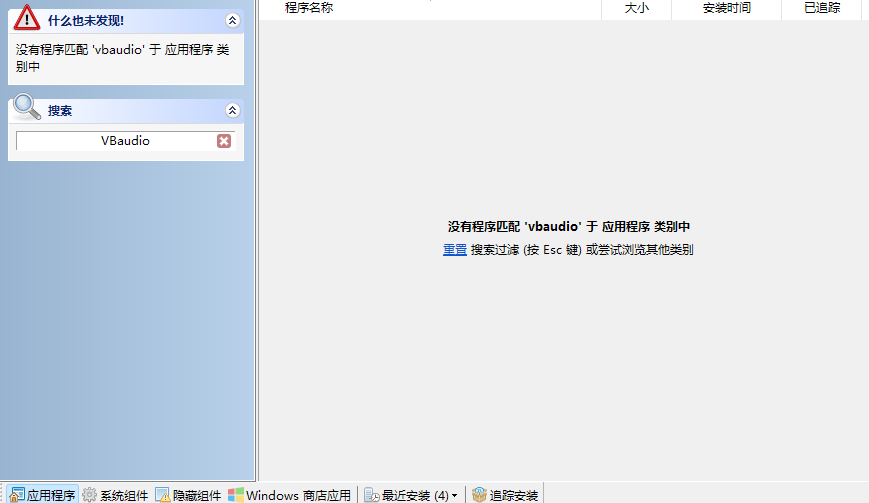Open the 追踪安装 tab
Viewport: 869px width, 503px height.
tap(505, 495)
